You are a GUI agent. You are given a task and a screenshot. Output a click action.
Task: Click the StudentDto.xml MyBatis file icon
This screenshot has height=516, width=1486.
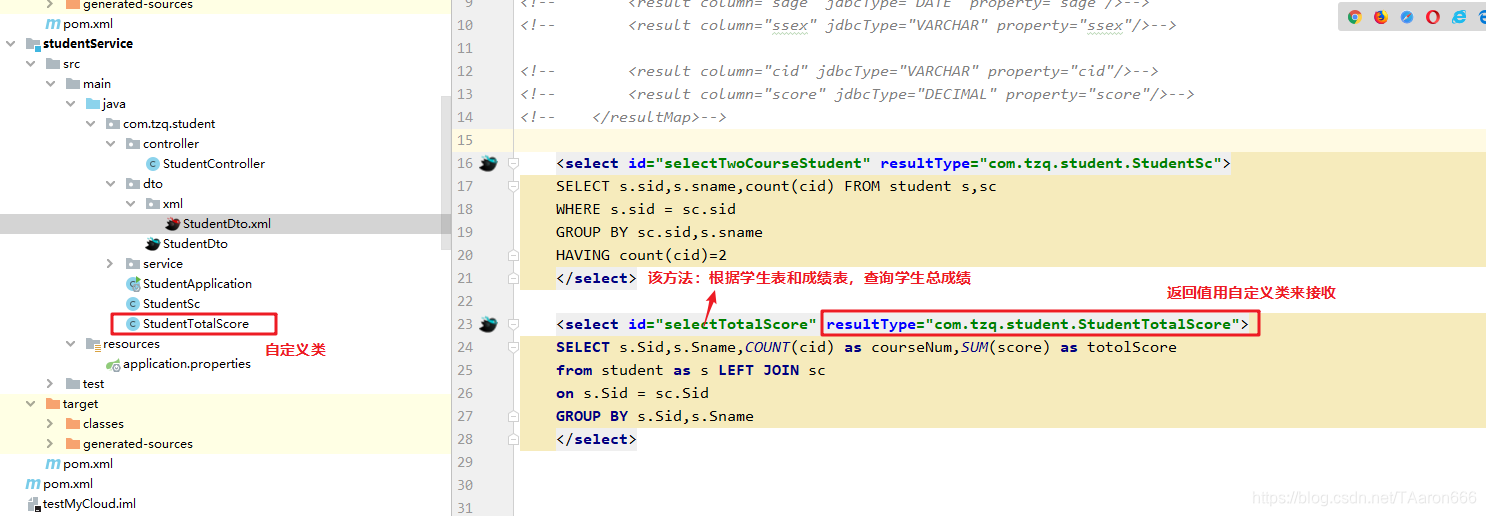click(x=172, y=224)
